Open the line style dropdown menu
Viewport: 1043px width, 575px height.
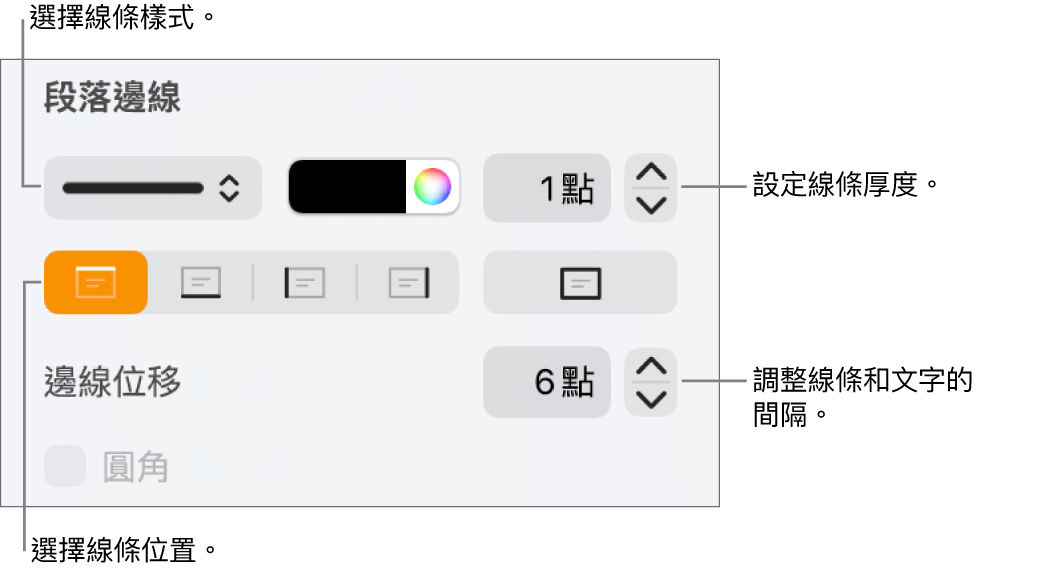(153, 188)
